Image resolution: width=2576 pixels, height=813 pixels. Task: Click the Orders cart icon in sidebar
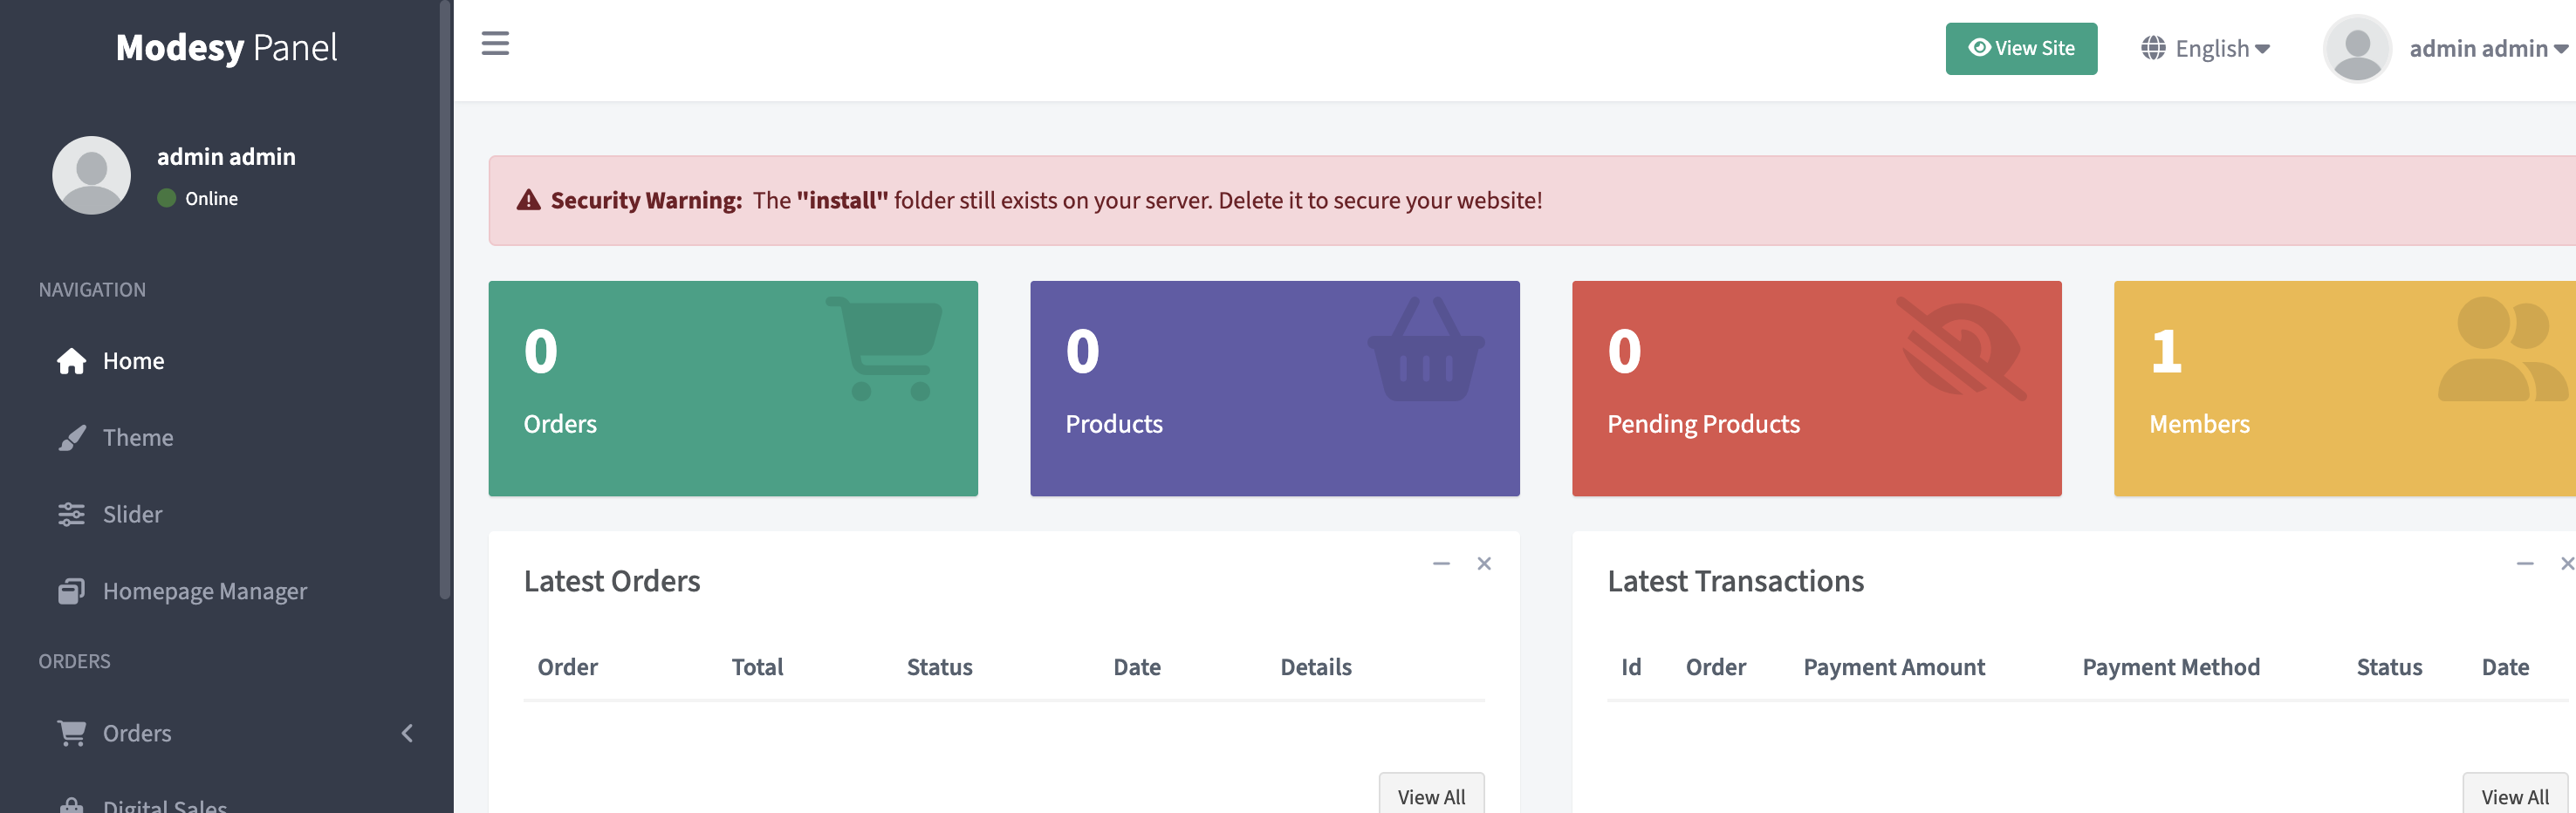[71, 733]
